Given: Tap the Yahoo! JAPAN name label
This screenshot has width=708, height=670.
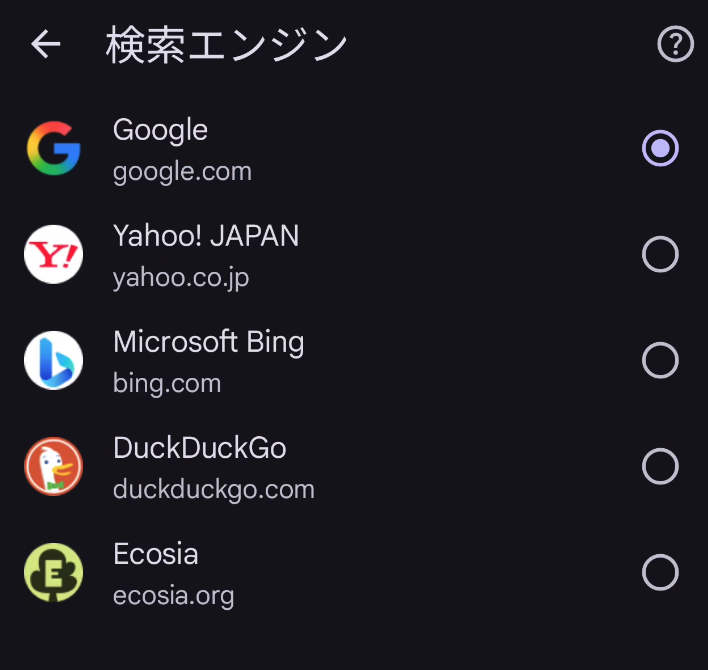Looking at the screenshot, I should [206, 236].
